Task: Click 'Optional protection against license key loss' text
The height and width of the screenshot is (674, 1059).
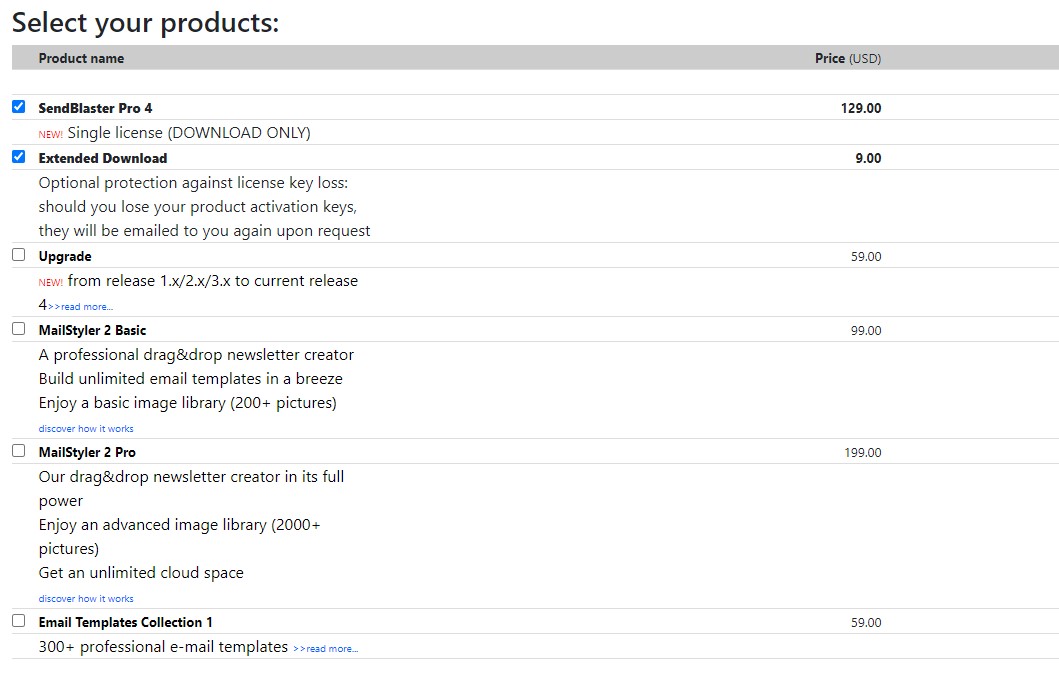Action: pyautogui.click(x=193, y=183)
